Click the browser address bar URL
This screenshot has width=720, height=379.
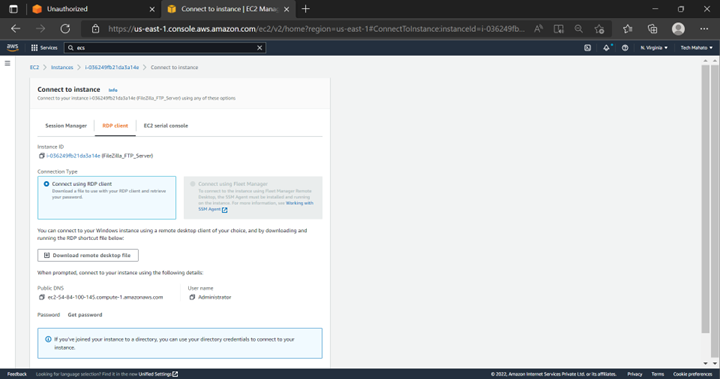[x=316, y=29]
